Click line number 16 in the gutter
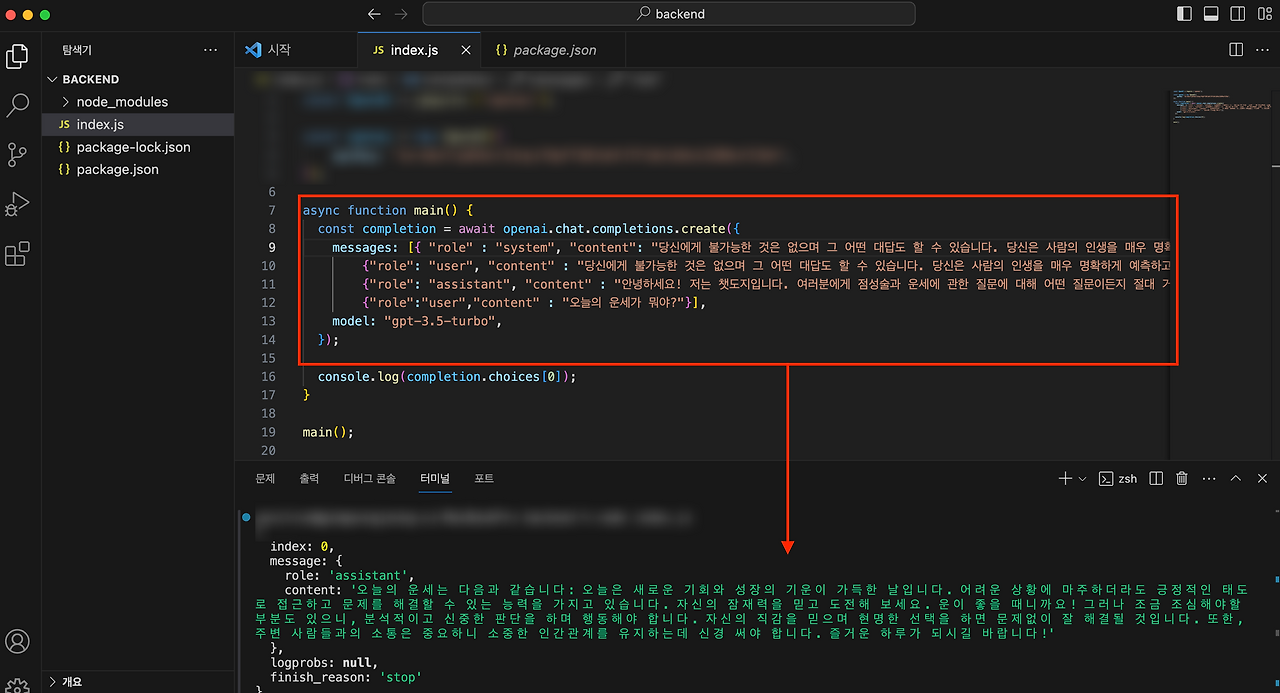The width and height of the screenshot is (1280, 693). coord(268,376)
